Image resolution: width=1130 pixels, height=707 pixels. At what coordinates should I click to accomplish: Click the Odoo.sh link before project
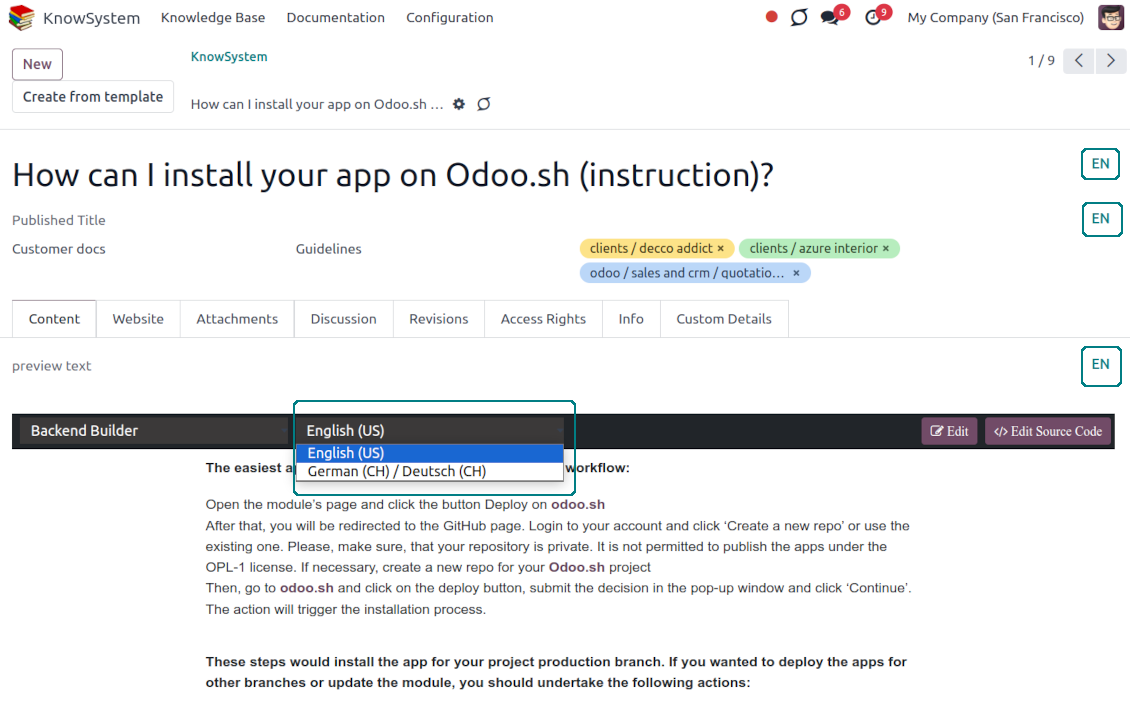click(577, 568)
